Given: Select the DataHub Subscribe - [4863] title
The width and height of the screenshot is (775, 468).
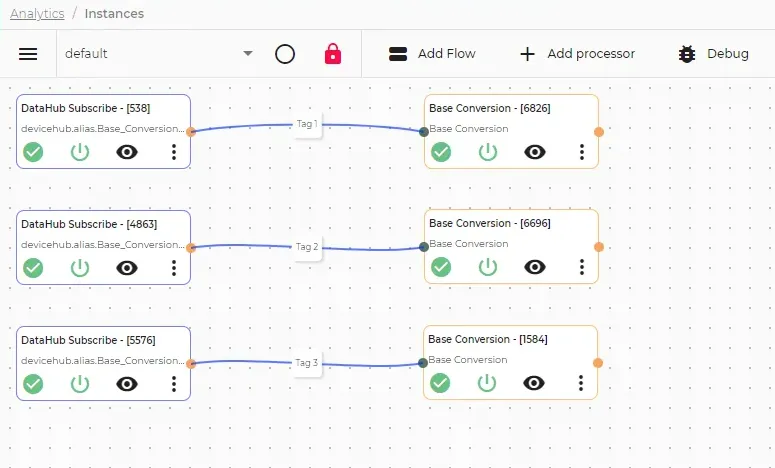Looking at the screenshot, I should coord(89,224).
